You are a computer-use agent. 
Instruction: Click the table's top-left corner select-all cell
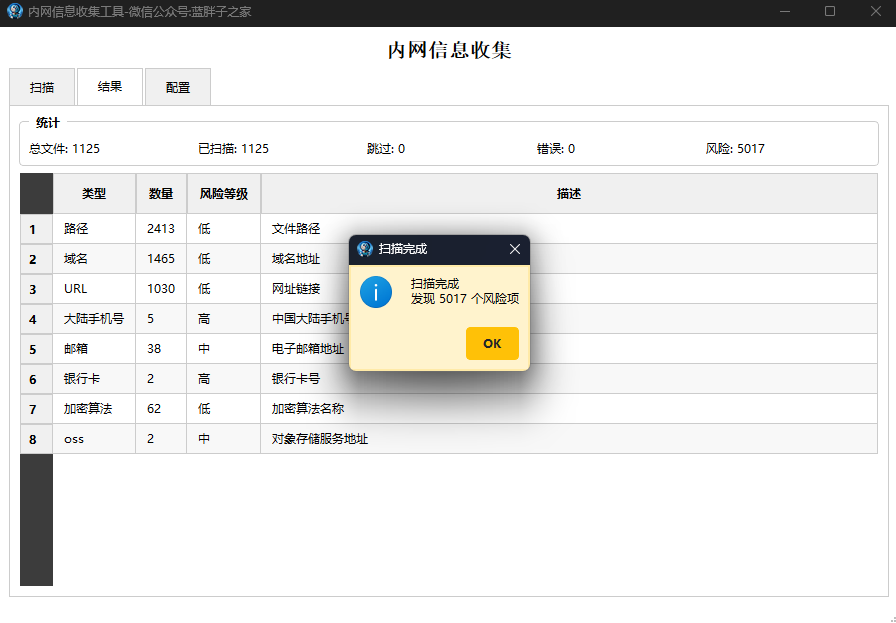[36, 194]
